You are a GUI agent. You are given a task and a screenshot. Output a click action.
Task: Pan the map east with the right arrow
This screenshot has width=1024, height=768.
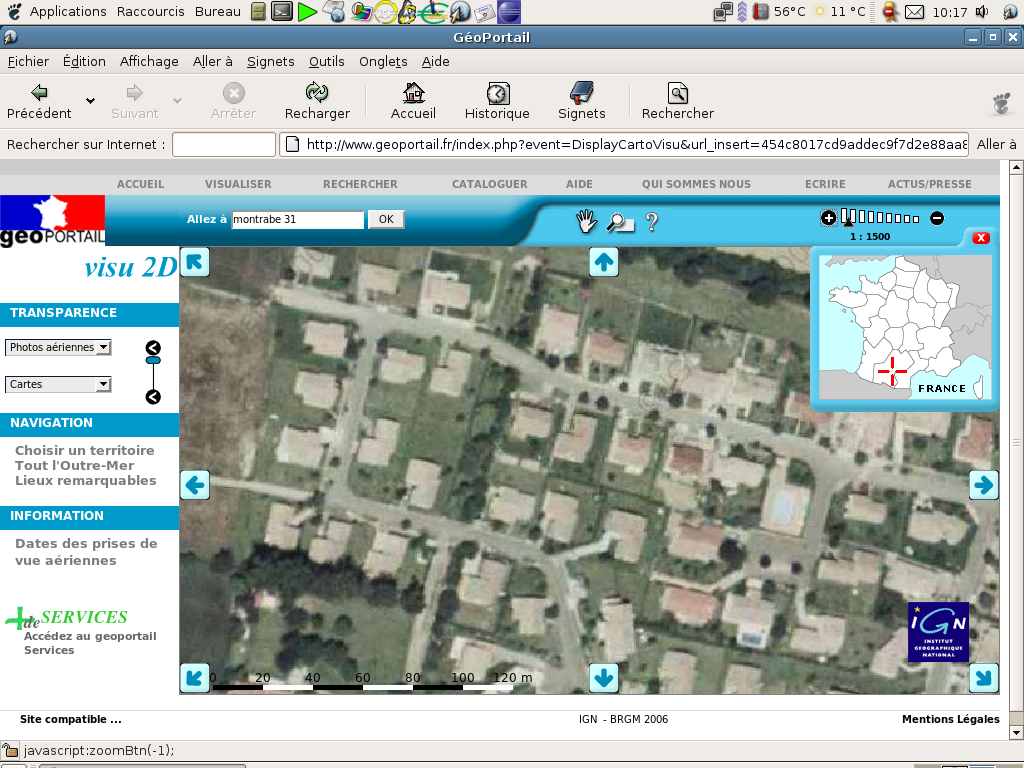pyautogui.click(x=984, y=485)
